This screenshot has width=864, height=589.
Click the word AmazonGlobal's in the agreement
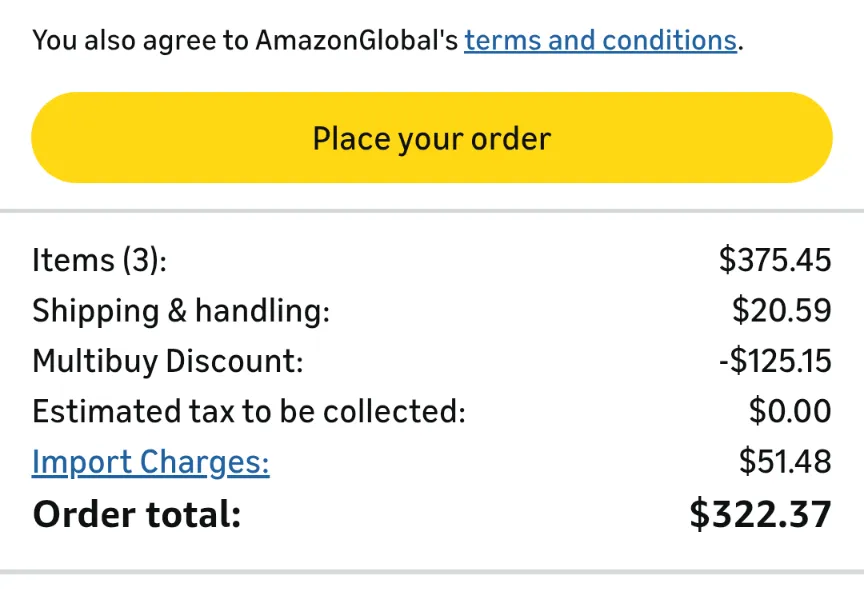pyautogui.click(x=357, y=41)
